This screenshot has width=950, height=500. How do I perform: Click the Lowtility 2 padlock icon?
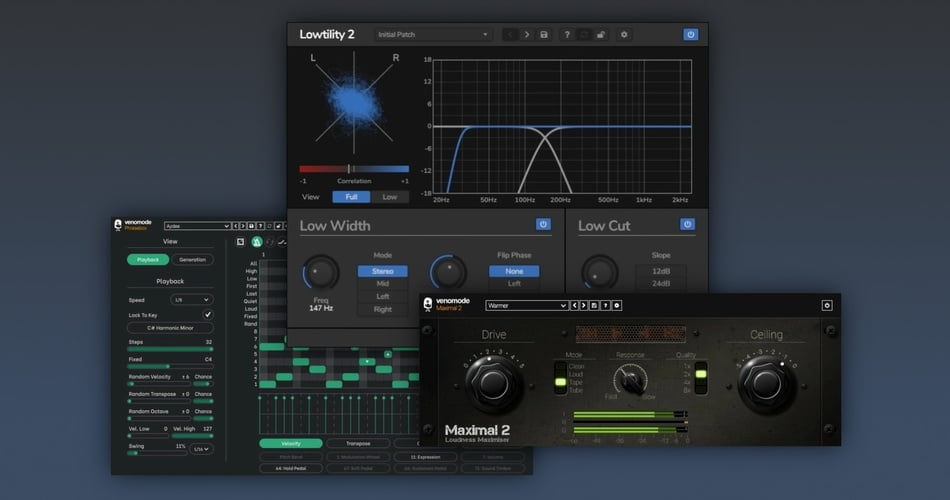(x=601, y=35)
